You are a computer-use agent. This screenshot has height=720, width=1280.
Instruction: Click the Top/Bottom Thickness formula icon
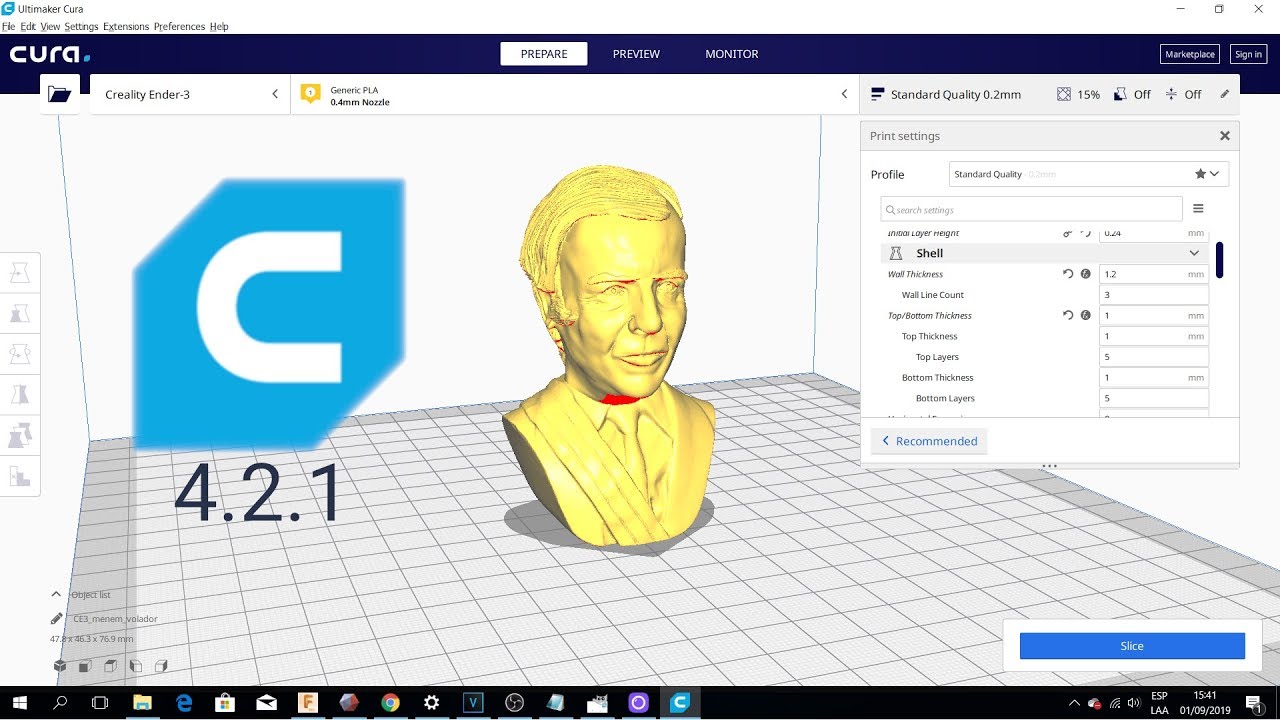(1086, 315)
